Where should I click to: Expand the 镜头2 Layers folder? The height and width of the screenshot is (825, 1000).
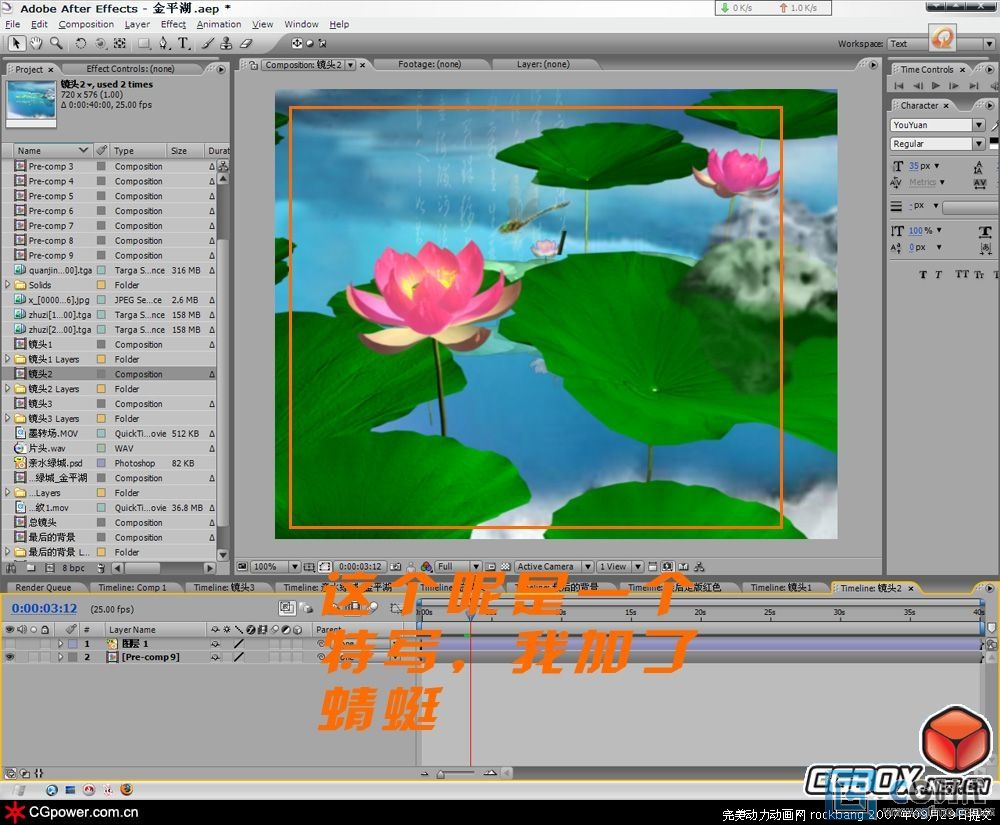coord(8,389)
